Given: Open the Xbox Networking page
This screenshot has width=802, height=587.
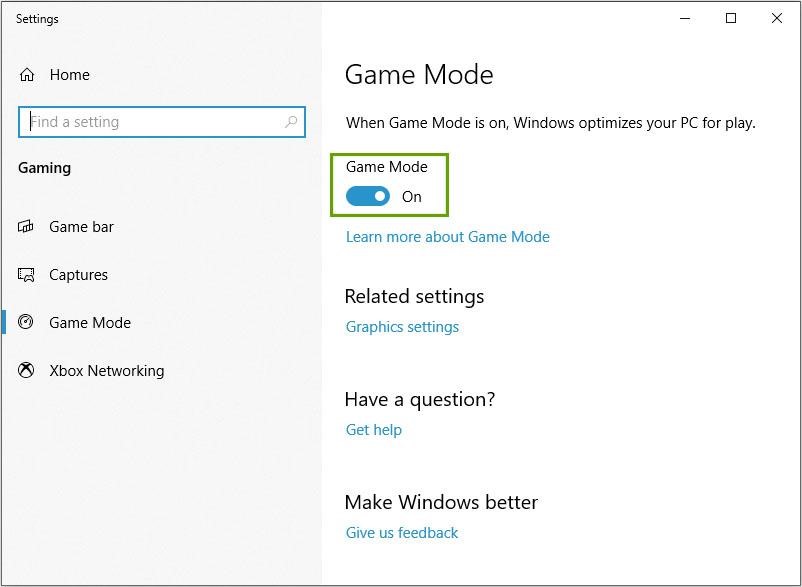Looking at the screenshot, I should click(106, 371).
